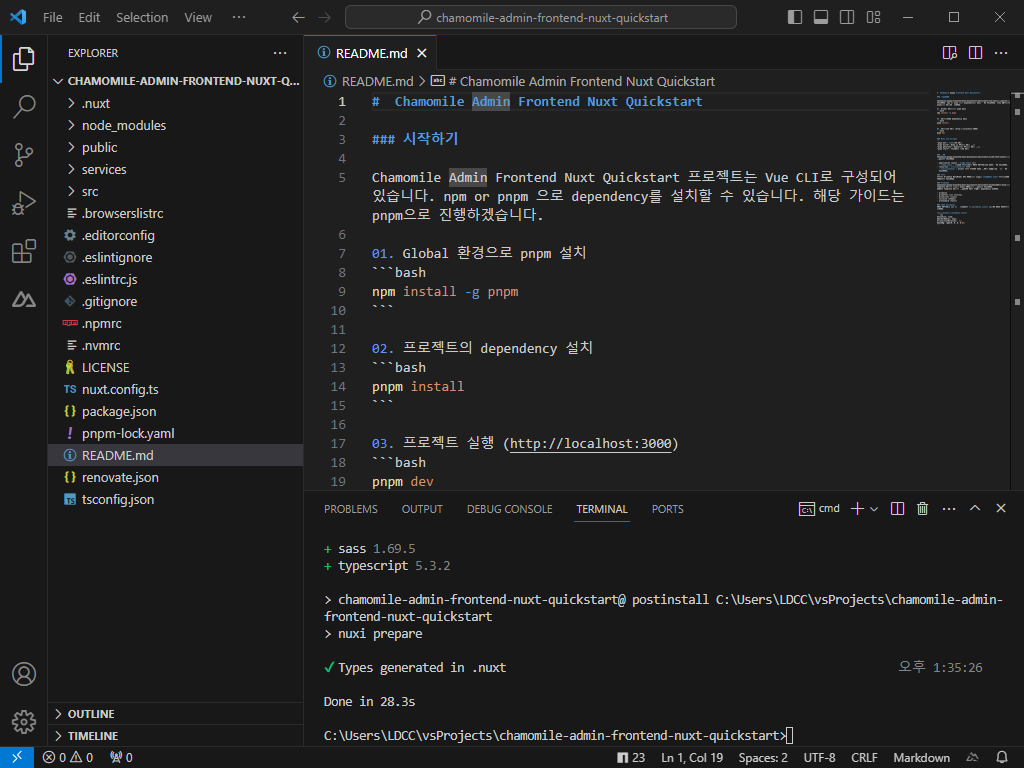
Task: Open the overflow menu ellipsis in menu bar
Action: (x=239, y=17)
